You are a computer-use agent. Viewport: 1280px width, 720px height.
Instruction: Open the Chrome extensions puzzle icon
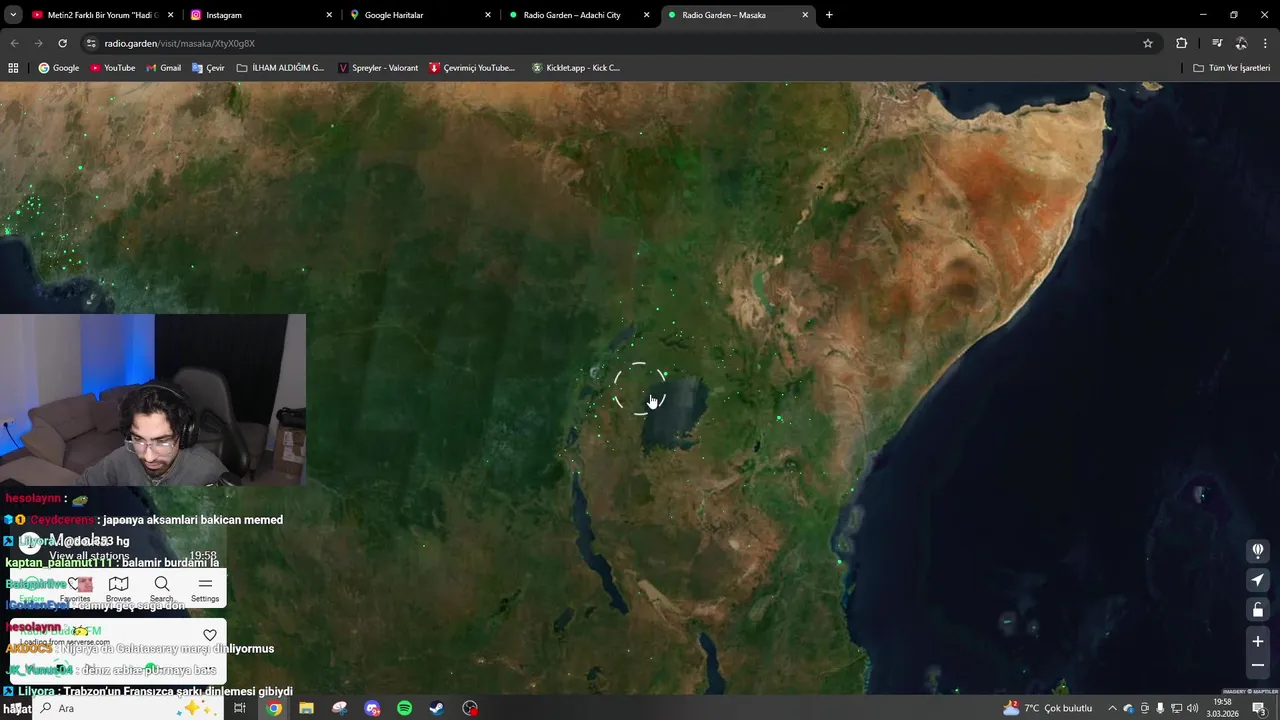coord(1181,43)
